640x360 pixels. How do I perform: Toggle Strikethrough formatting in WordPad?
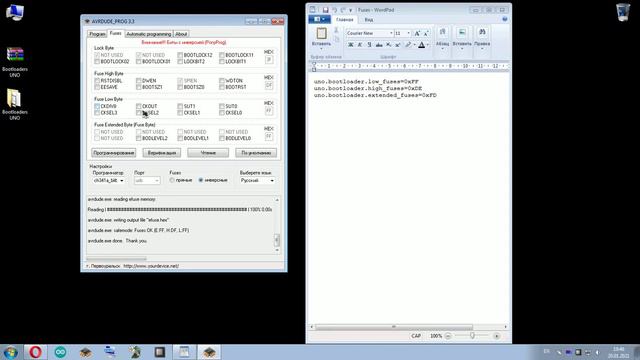tap(379, 45)
